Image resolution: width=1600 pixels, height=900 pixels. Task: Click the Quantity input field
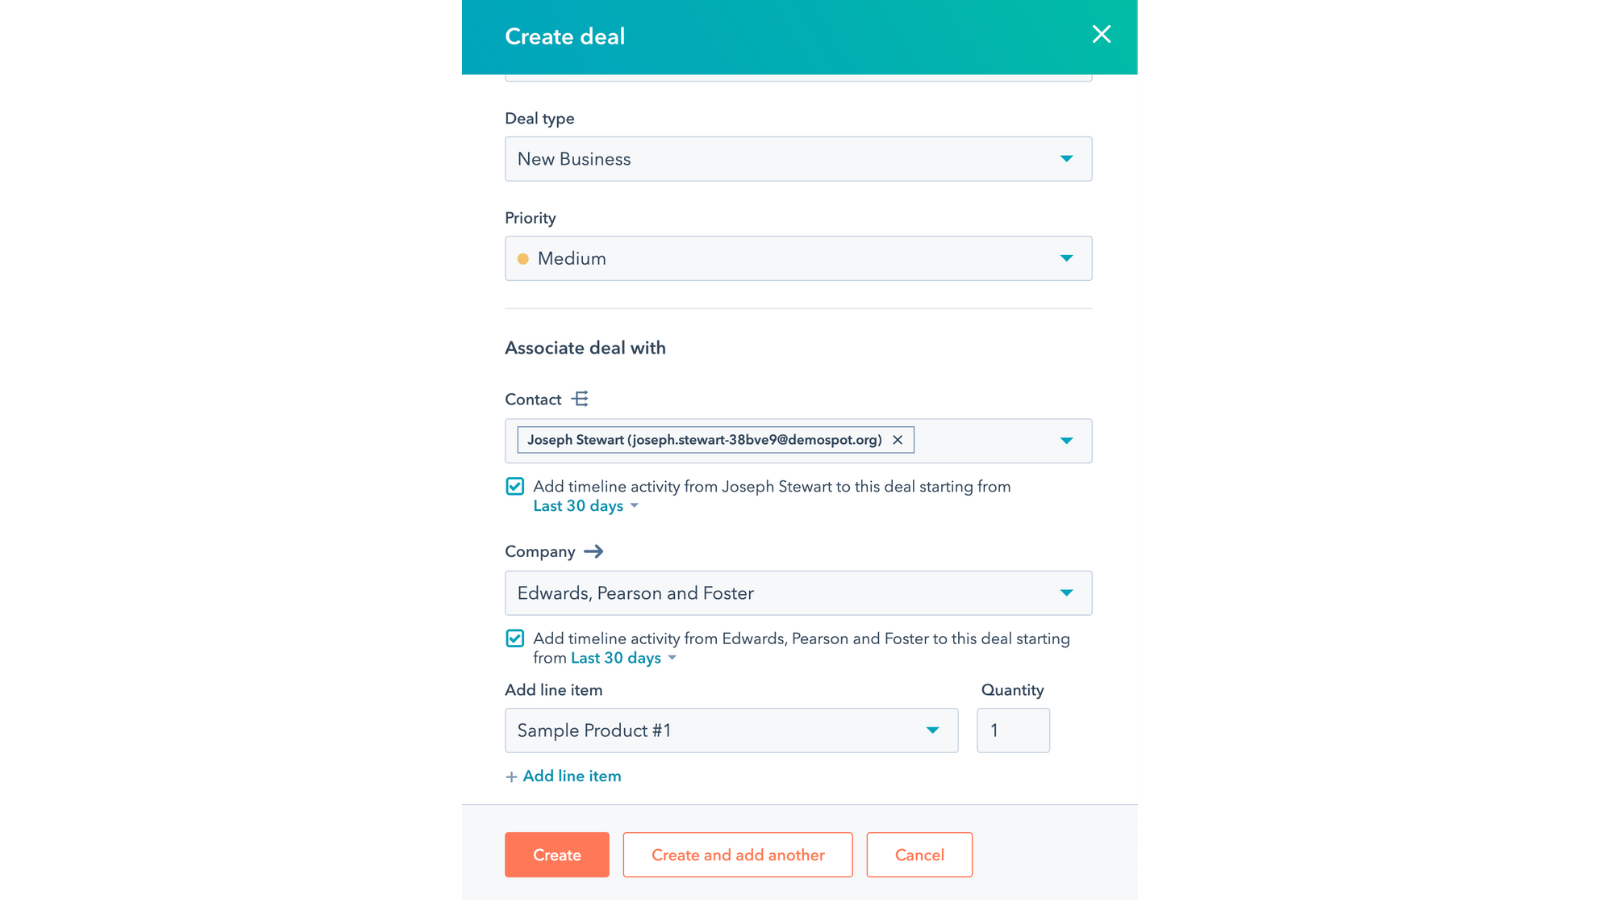pyautogui.click(x=1012, y=731)
